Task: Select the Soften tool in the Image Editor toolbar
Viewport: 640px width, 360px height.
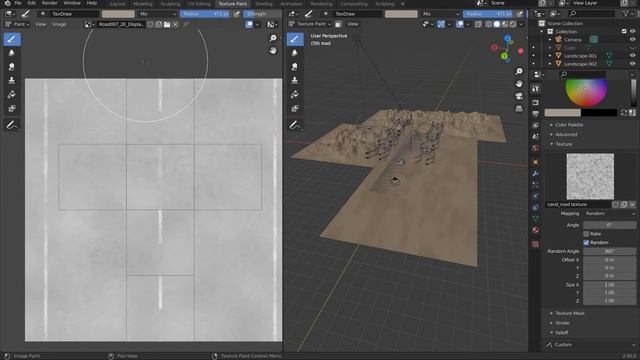Action: (x=12, y=53)
